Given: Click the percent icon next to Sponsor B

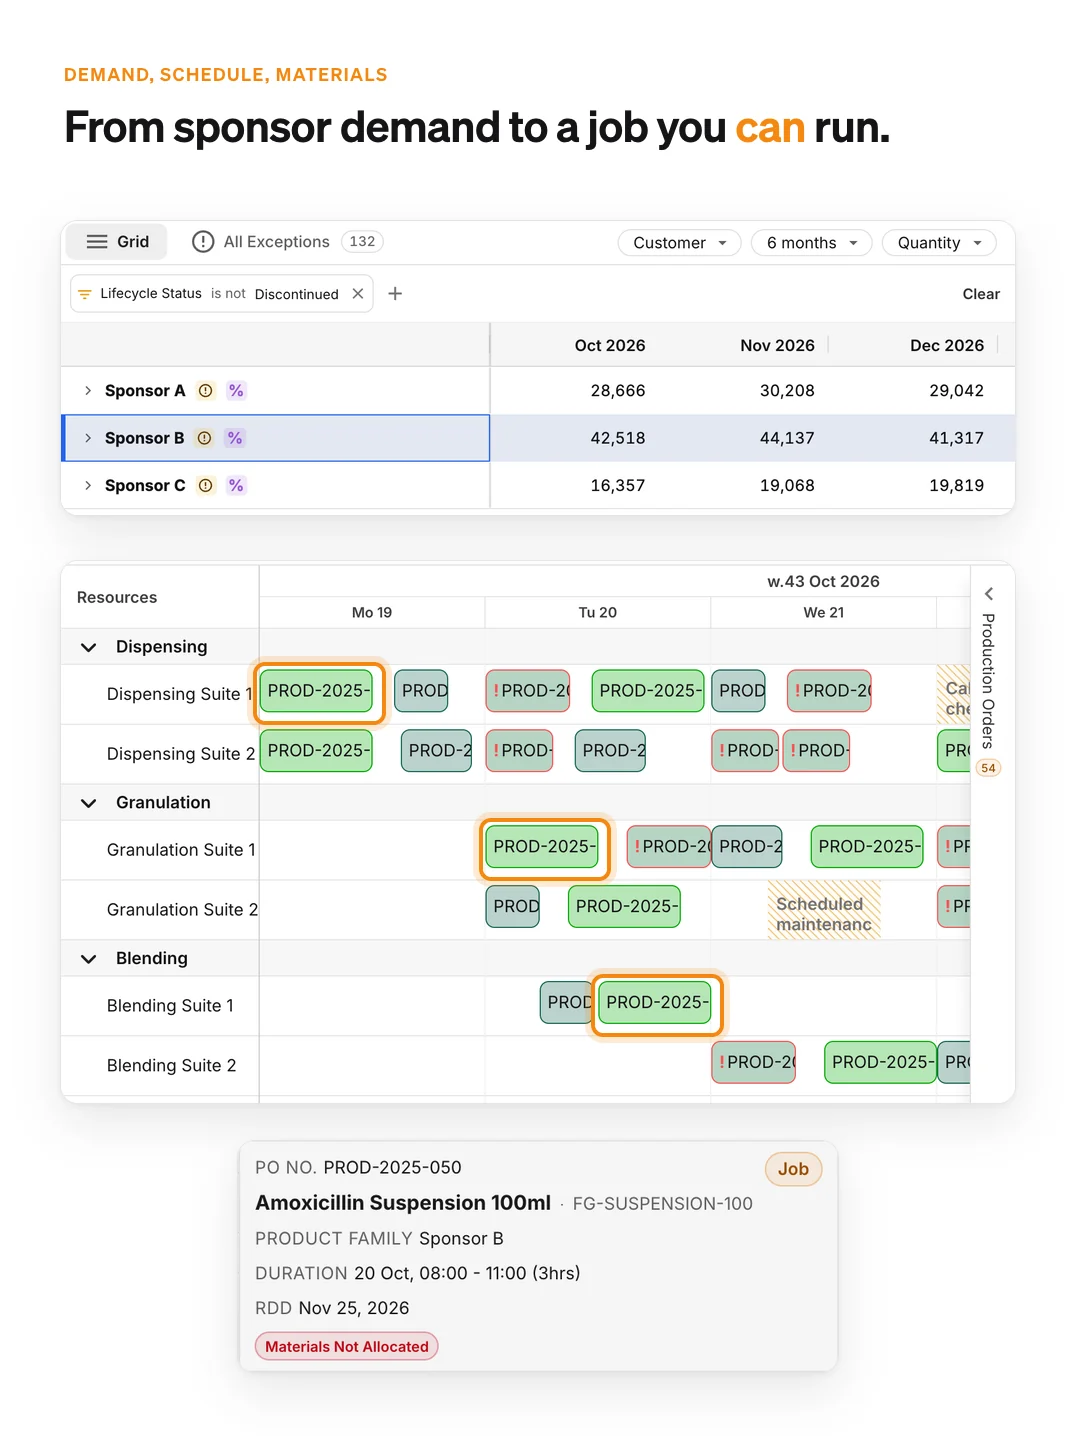Looking at the screenshot, I should coord(235,438).
